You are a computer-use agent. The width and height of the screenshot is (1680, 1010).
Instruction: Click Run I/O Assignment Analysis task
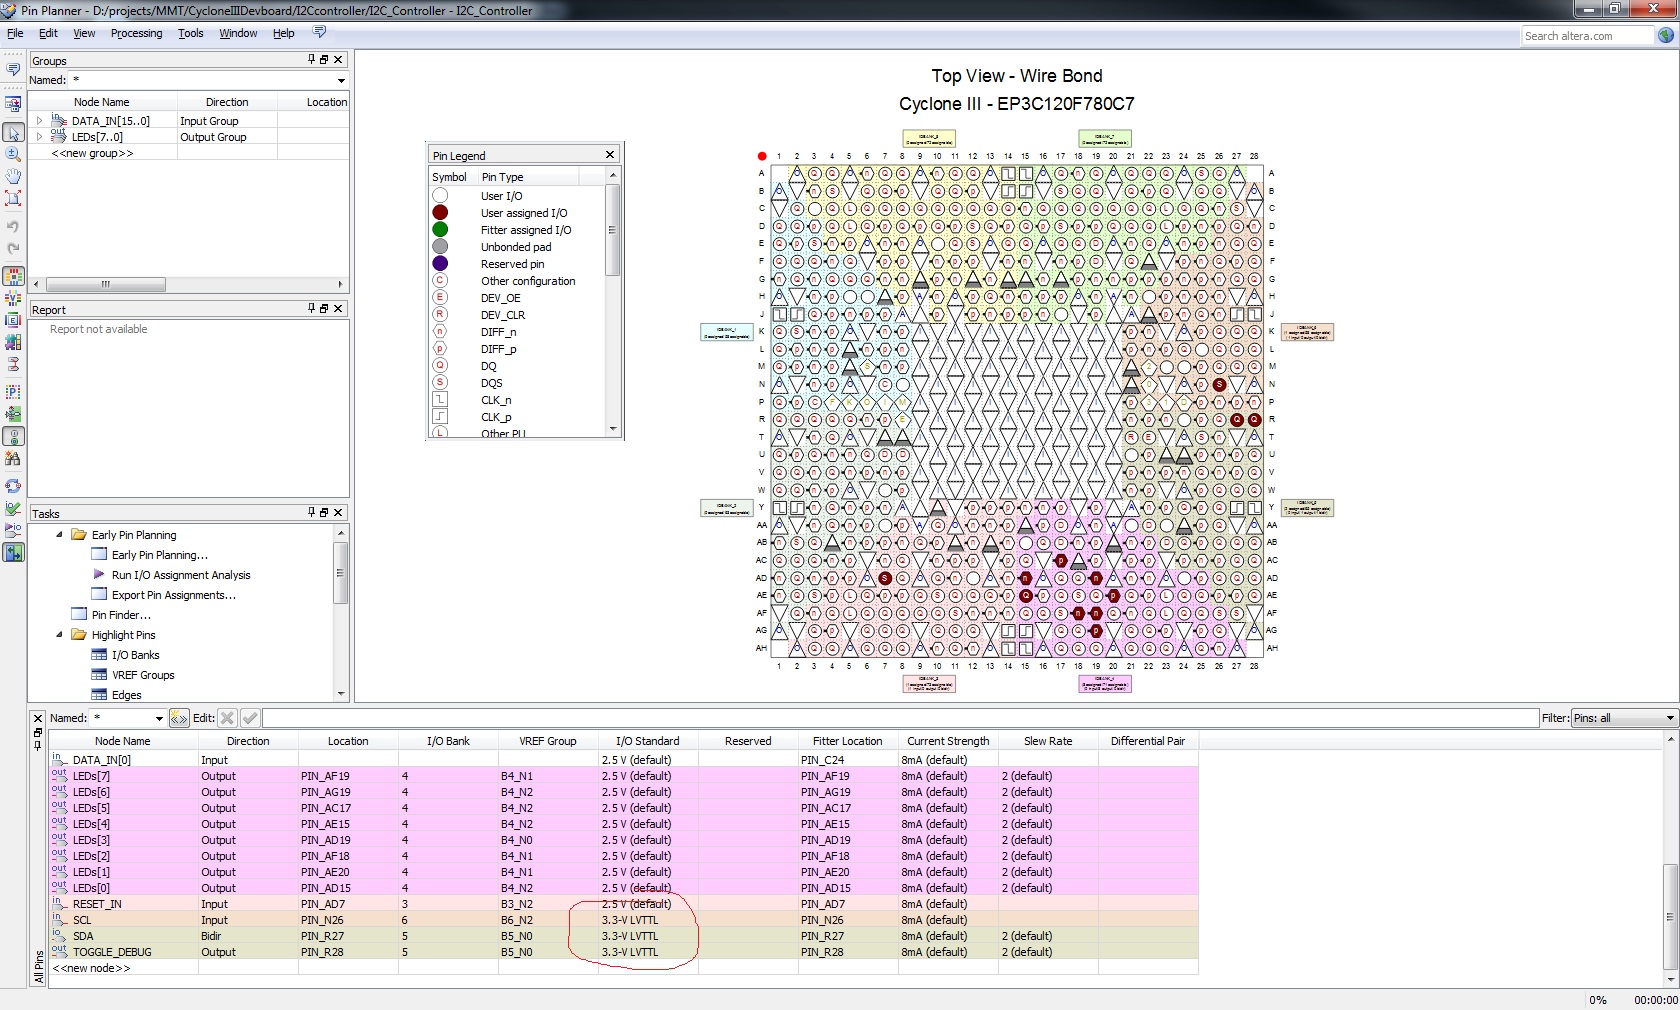pos(181,575)
